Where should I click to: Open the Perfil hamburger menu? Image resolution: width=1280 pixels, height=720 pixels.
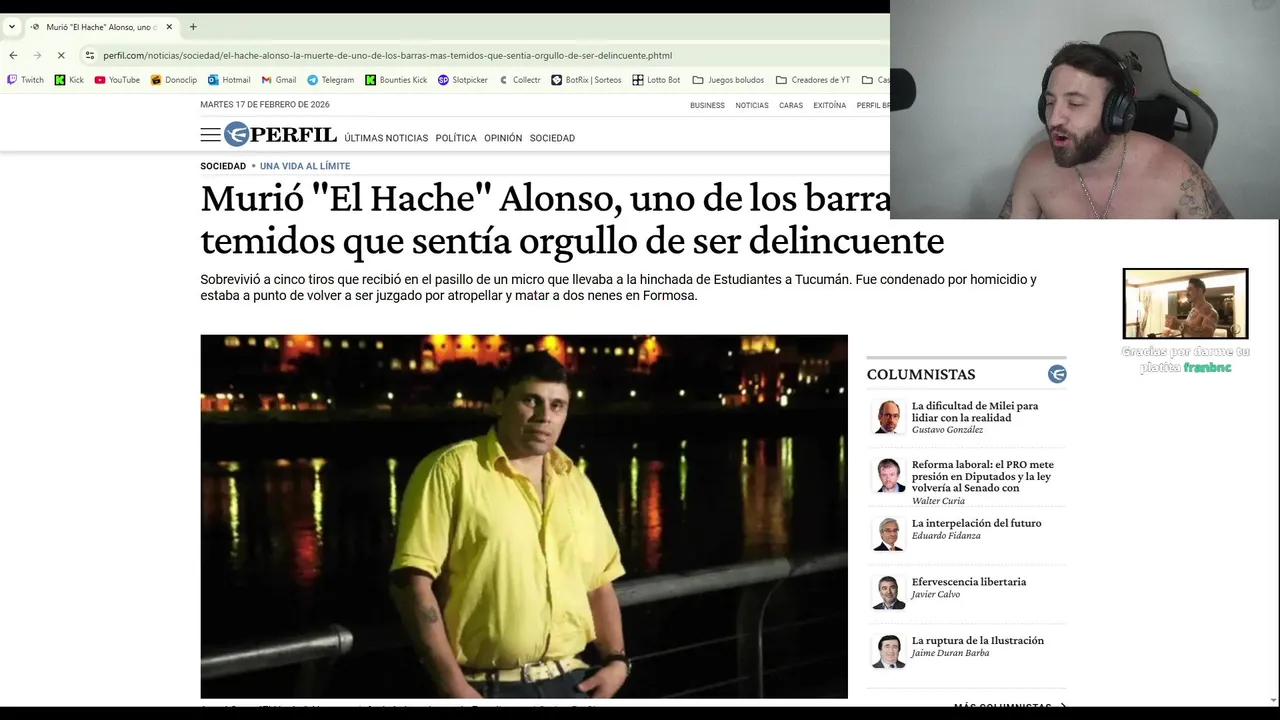[210, 135]
